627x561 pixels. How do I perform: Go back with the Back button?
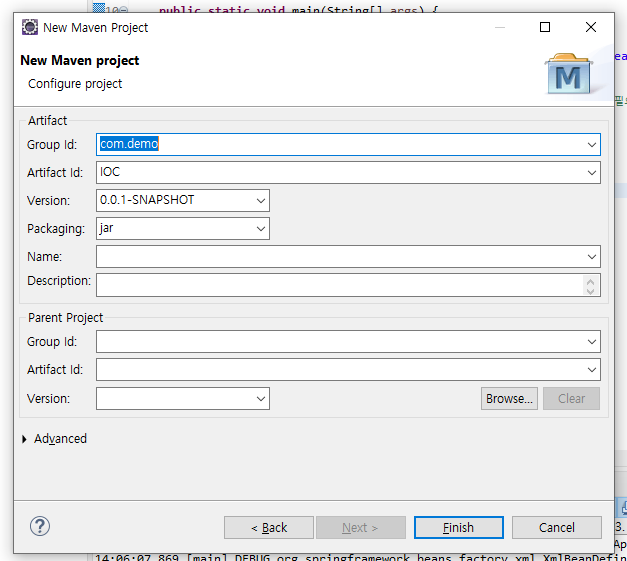(269, 527)
